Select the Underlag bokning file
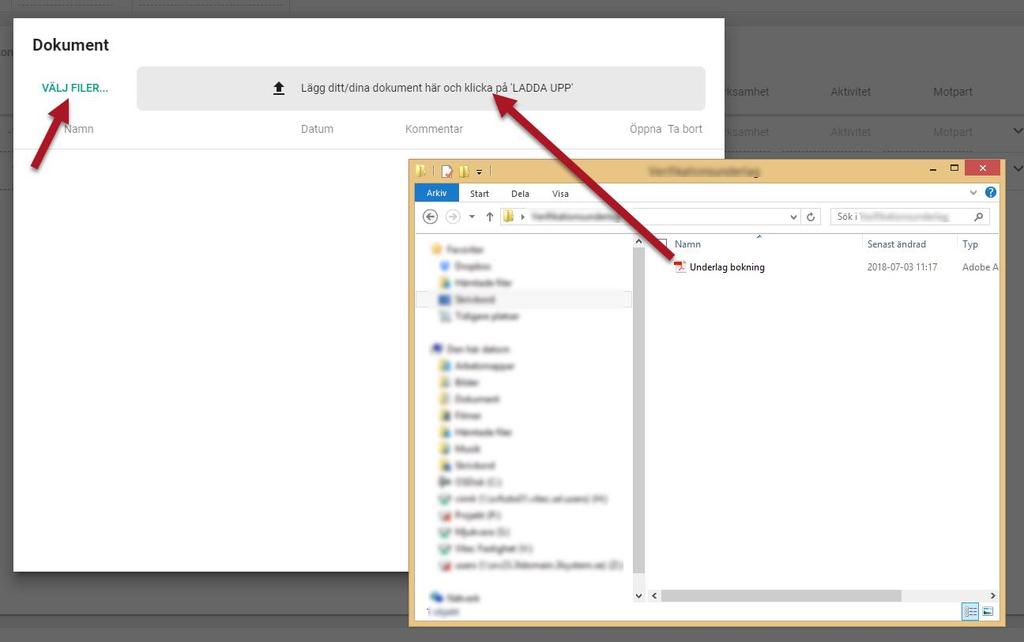This screenshot has height=642, width=1024. click(727, 267)
